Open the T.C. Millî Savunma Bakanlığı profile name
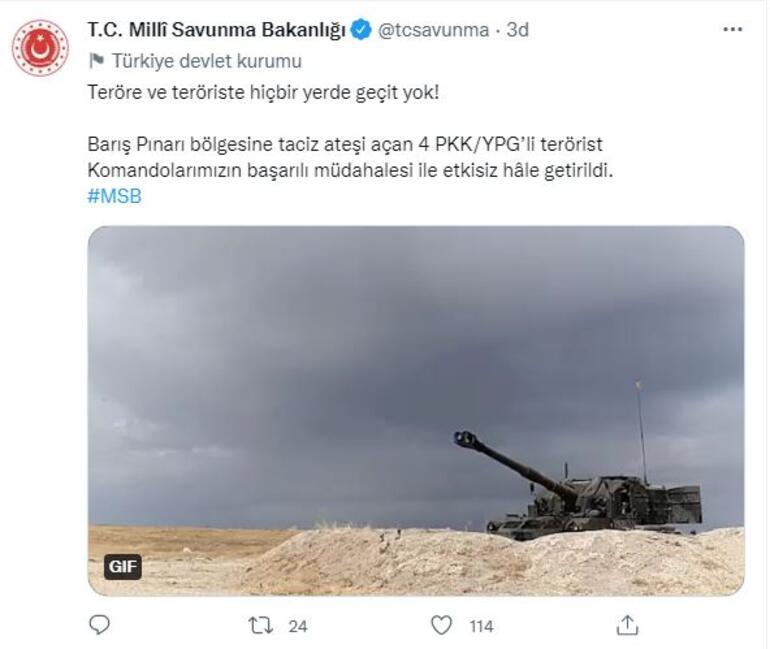 coord(216,30)
